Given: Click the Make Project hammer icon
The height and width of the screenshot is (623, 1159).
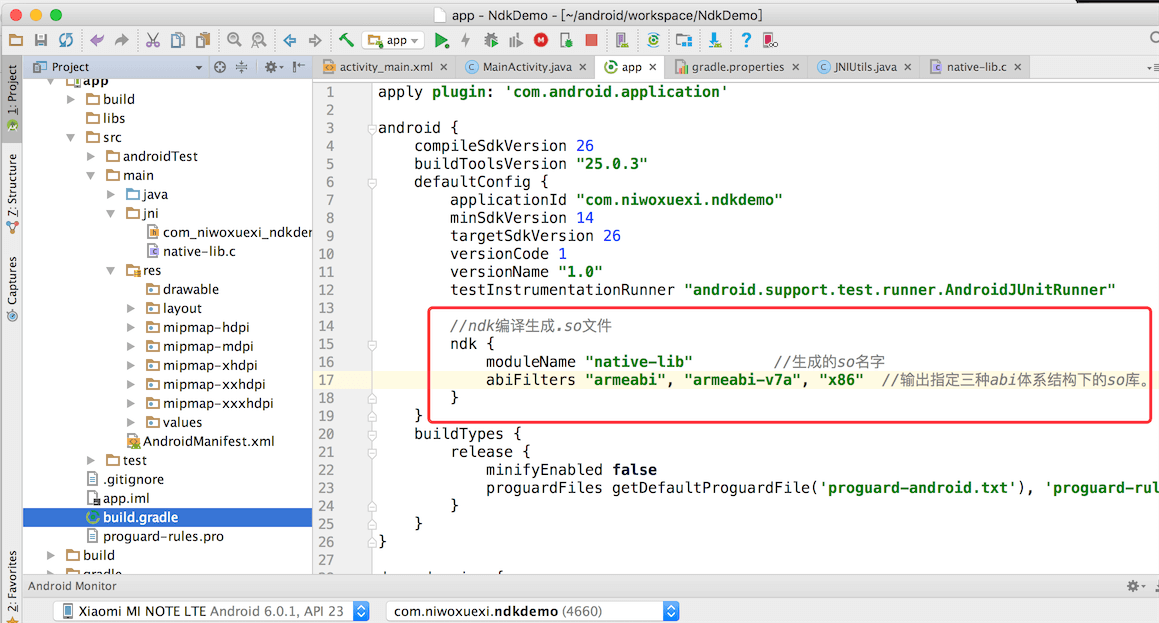Looking at the screenshot, I should (346, 40).
